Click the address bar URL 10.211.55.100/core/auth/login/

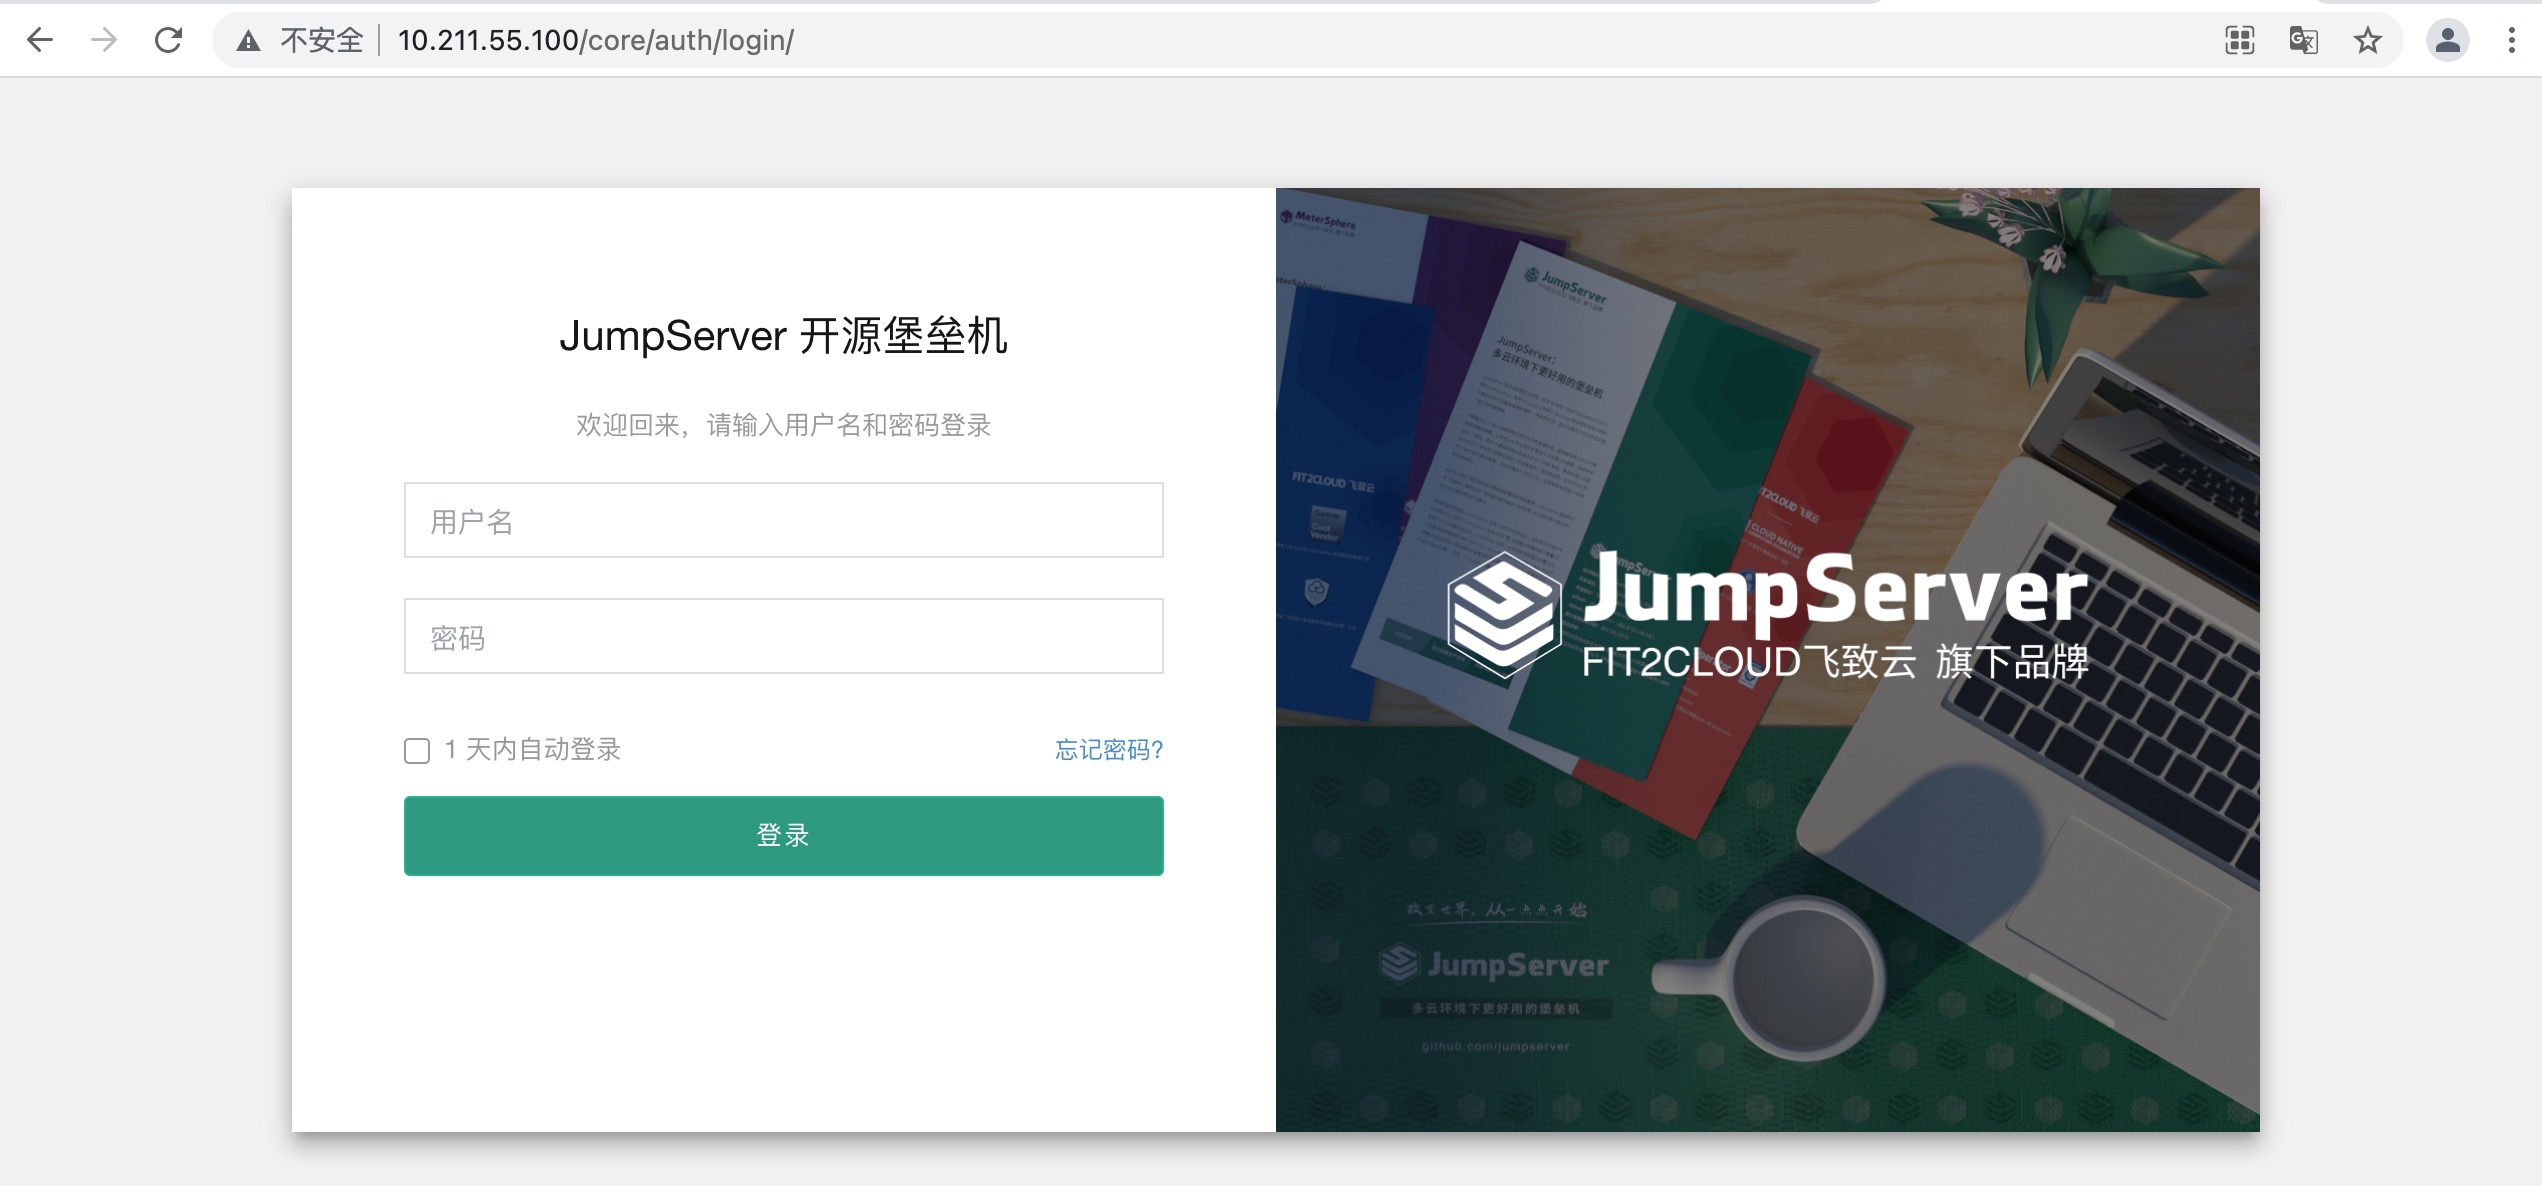point(596,40)
